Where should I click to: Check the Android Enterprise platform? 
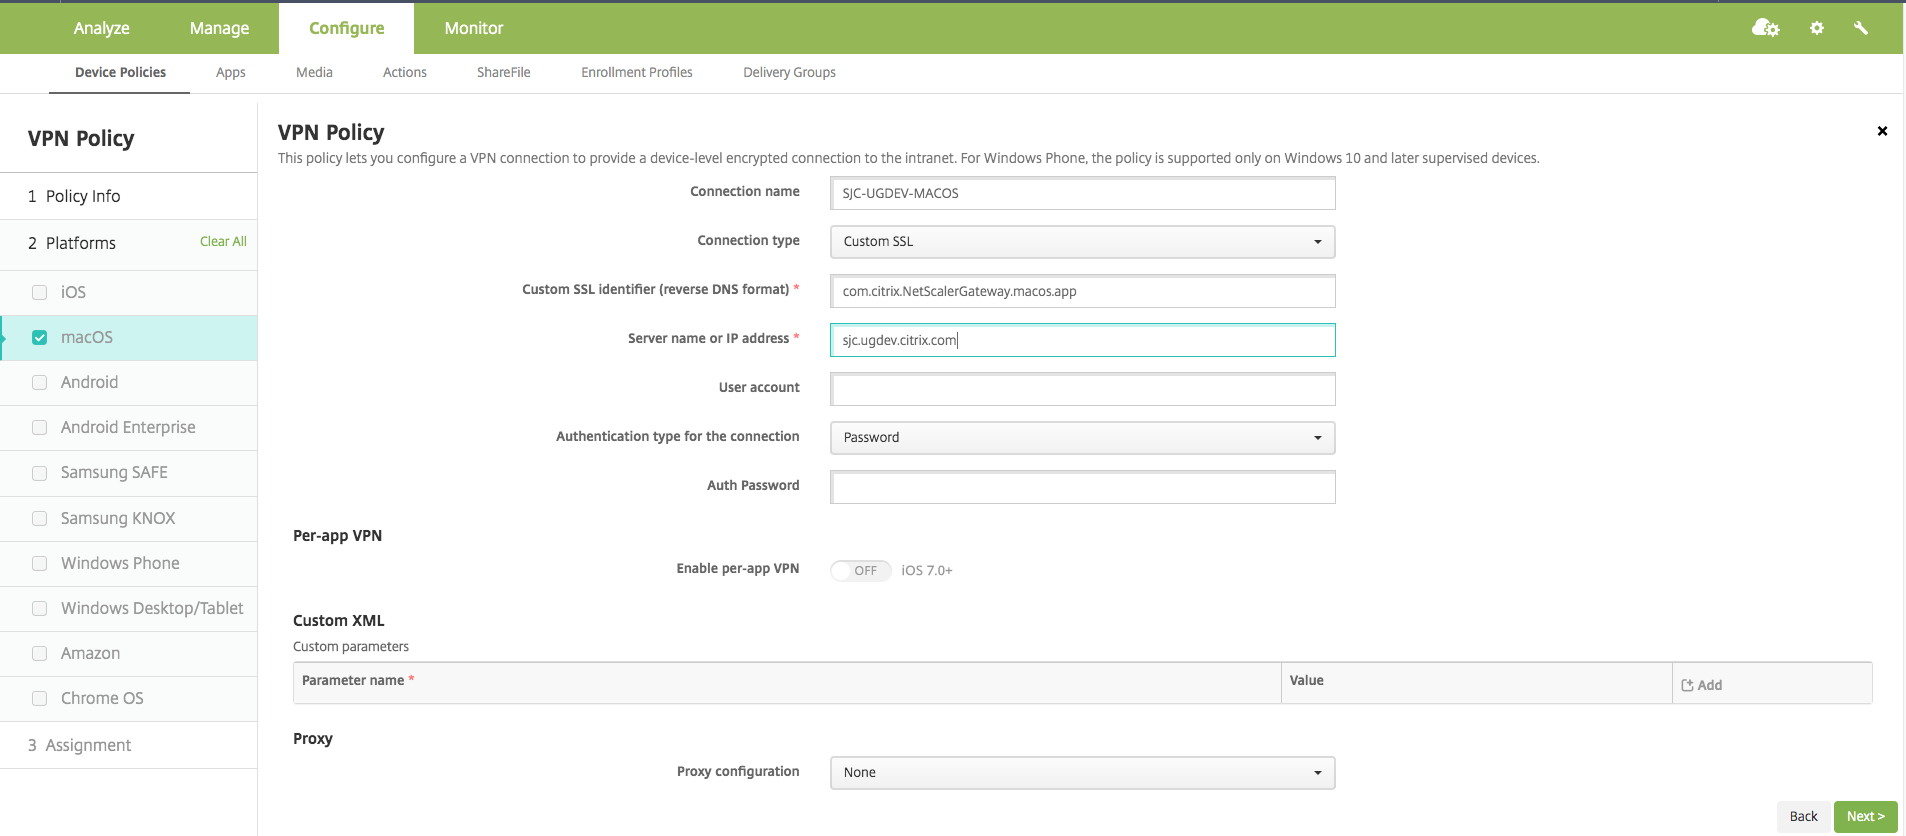click(40, 428)
